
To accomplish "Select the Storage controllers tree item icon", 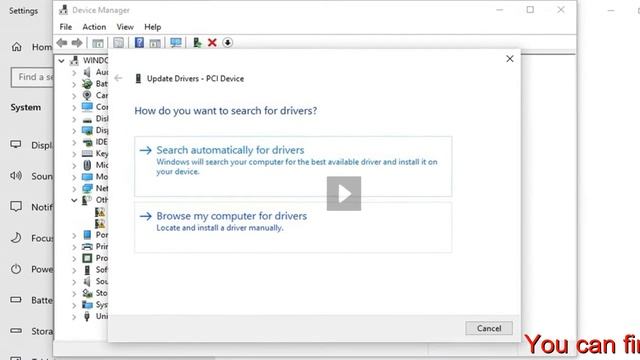I will pos(87,293).
